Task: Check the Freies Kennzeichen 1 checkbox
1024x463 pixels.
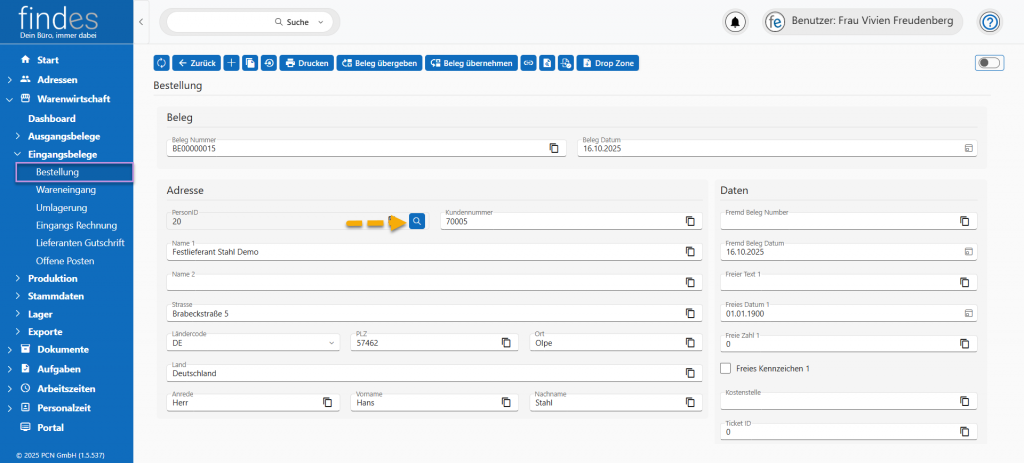Action: pos(726,368)
